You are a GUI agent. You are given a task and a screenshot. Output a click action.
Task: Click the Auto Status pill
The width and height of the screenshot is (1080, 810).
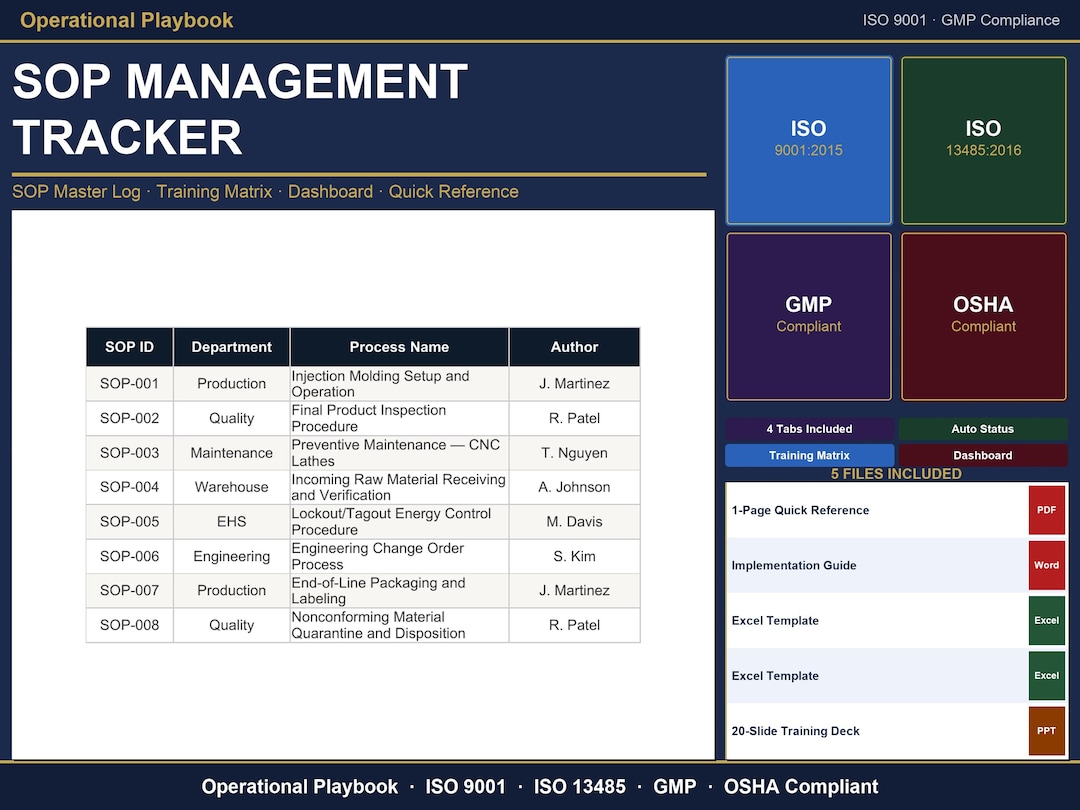(983, 429)
